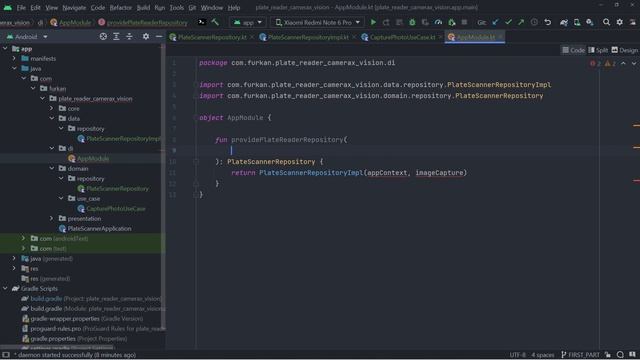Select CapturePhotoUseCase file in tree
640x360 pixels.
[116, 209]
